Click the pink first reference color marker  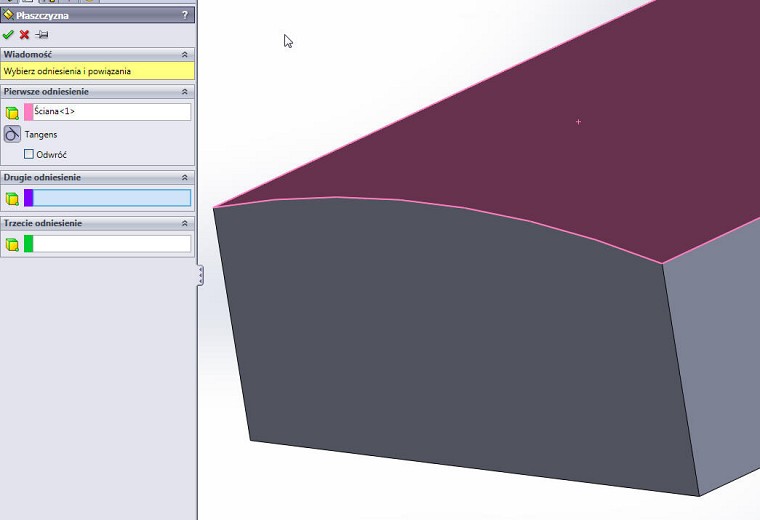[29, 111]
